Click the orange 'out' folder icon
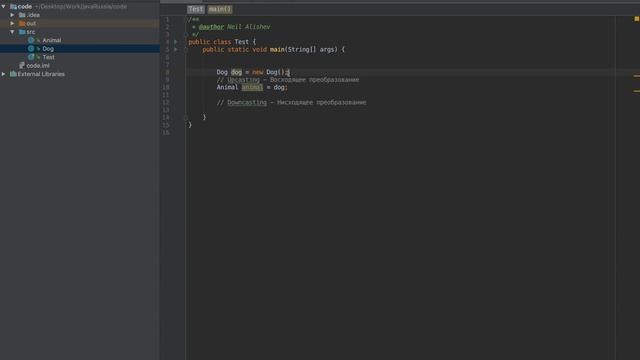 pyautogui.click(x=22, y=23)
